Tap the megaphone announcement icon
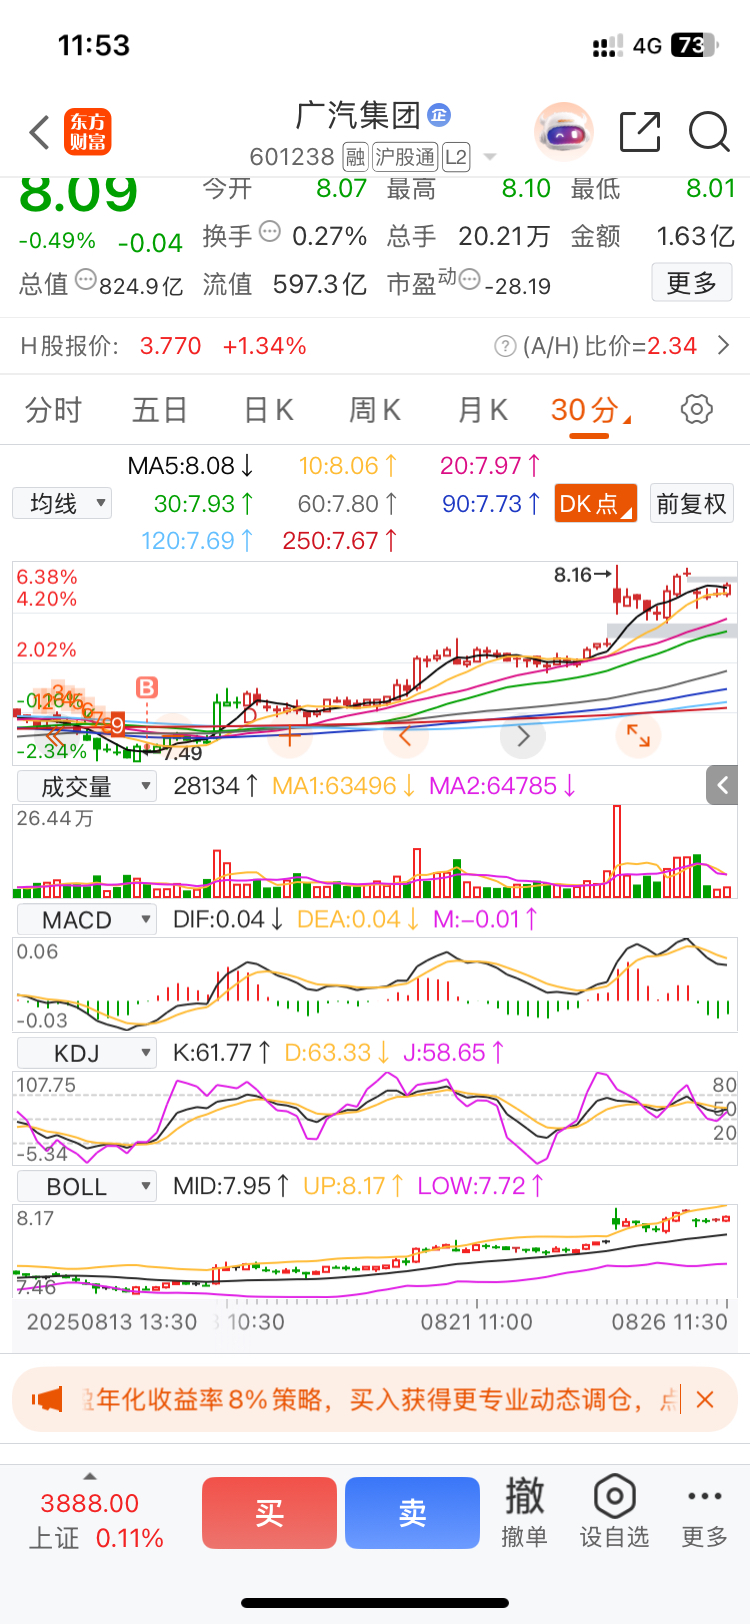750x1624 pixels. pyautogui.click(x=47, y=1399)
